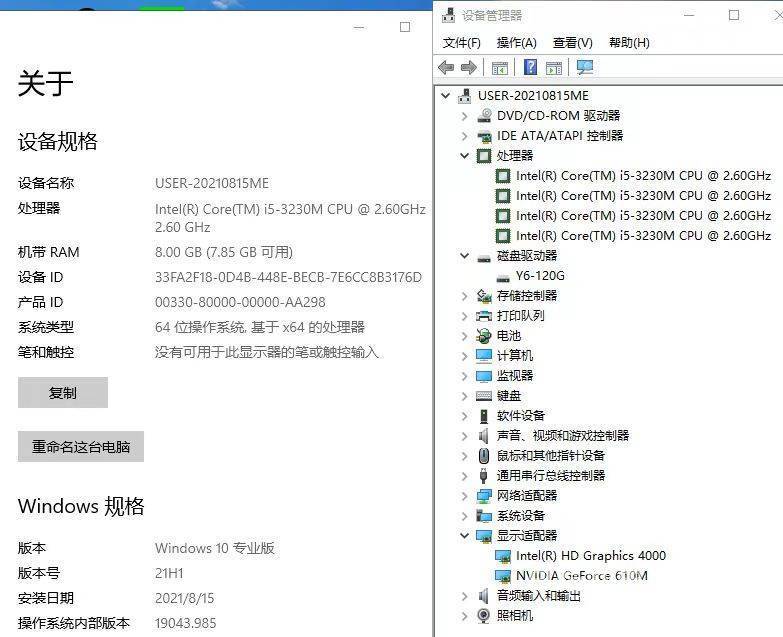This screenshot has width=783, height=637.
Task: Click the device ID value 33FA2F18-0D4B-448E-BECB-7E6CC8B3176D
Action: pos(288,277)
